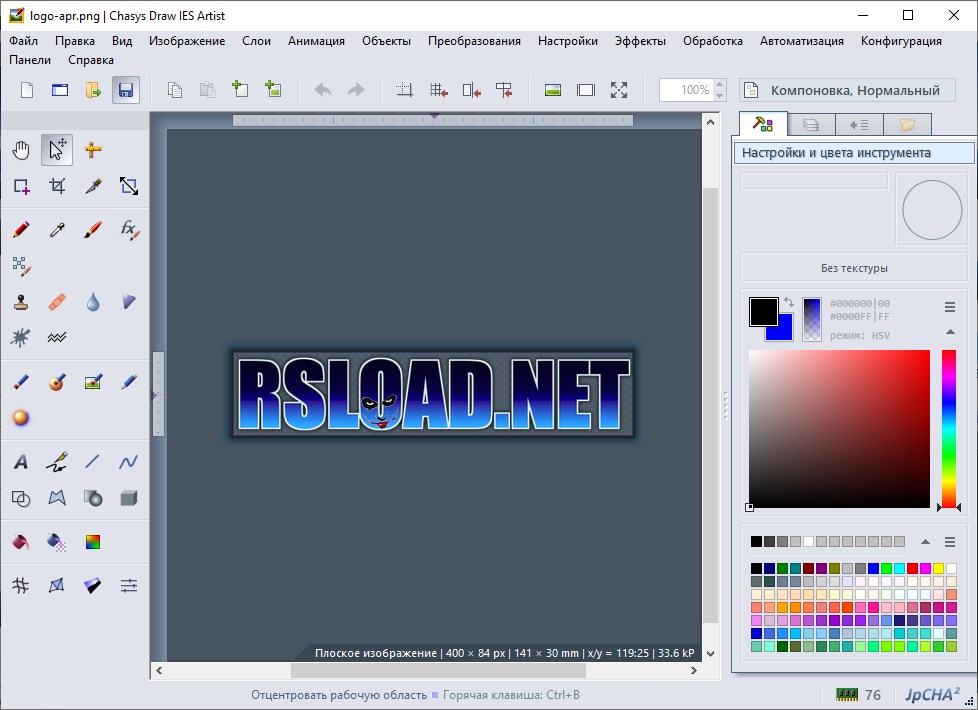Switch to the tool settings hammer tab
Viewport: 978px width, 710px height.
pos(763,124)
